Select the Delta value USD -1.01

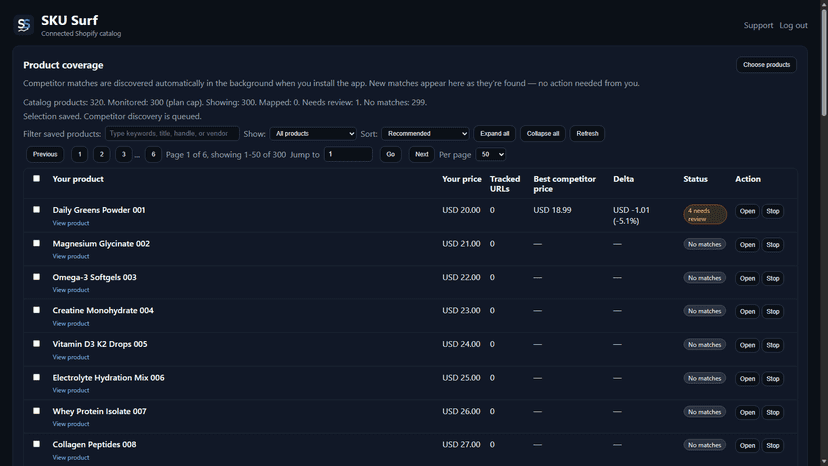(x=632, y=210)
